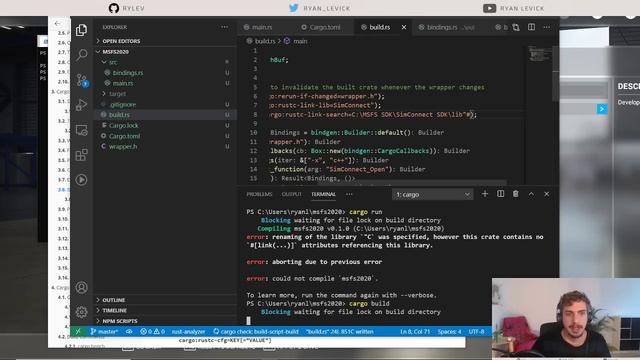Click the blue arrow button in background window
Viewport: 640px width, 360px height.
(x=602, y=109)
